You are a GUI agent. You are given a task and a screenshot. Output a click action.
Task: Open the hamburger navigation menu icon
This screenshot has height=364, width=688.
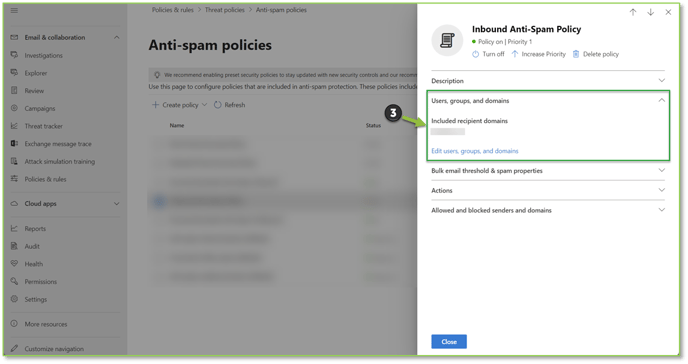[14, 10]
